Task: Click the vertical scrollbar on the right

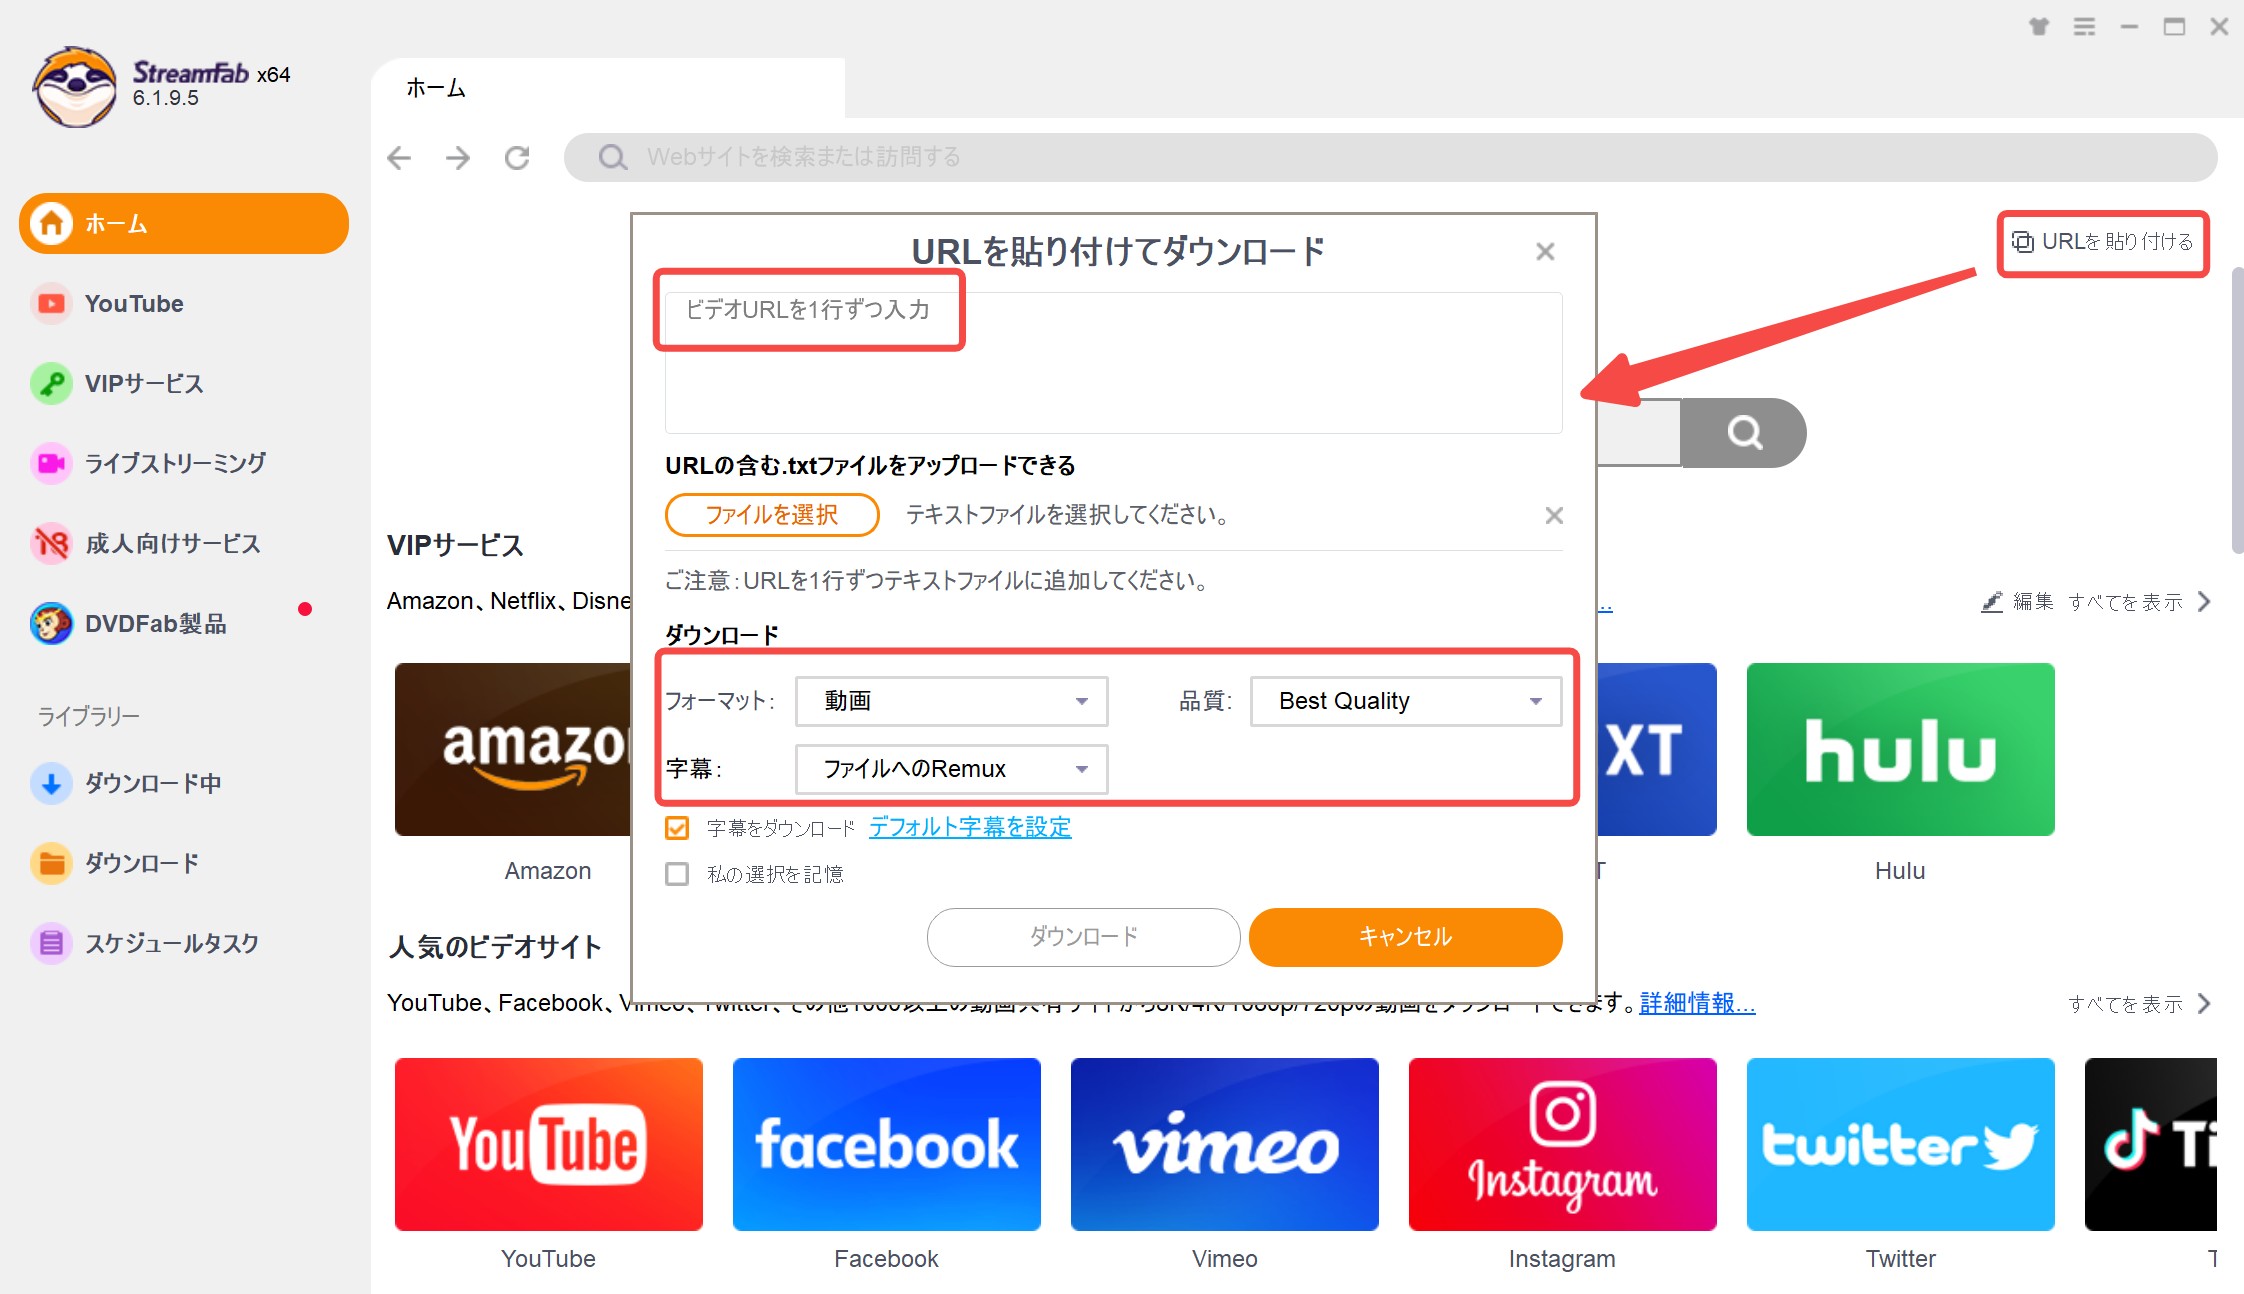Action: [2237, 410]
